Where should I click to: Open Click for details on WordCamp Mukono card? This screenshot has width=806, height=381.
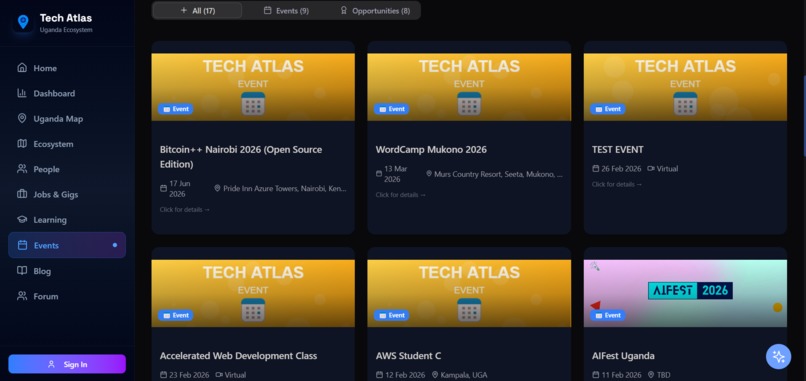[x=400, y=195]
